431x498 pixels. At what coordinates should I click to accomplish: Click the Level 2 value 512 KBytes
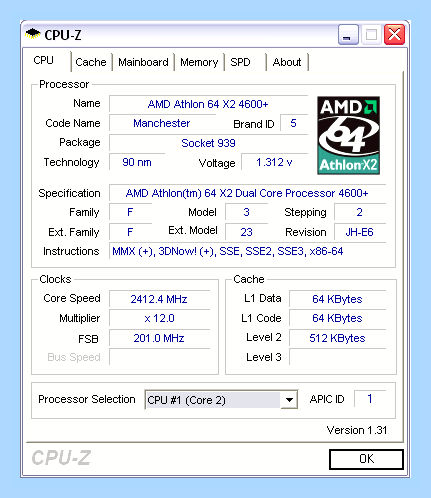tap(337, 338)
